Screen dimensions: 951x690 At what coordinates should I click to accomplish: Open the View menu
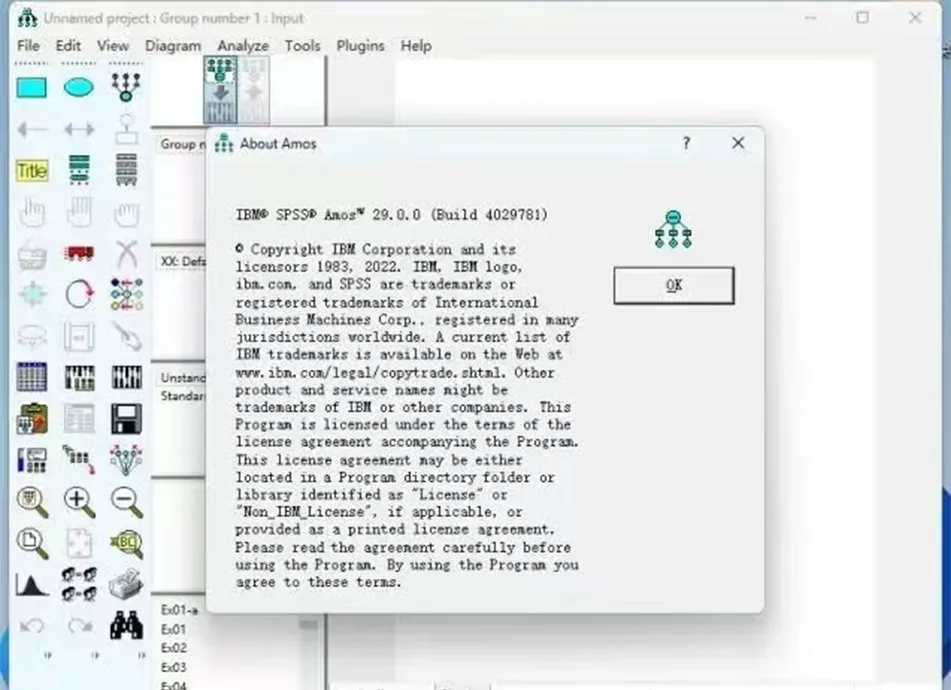pyautogui.click(x=113, y=45)
